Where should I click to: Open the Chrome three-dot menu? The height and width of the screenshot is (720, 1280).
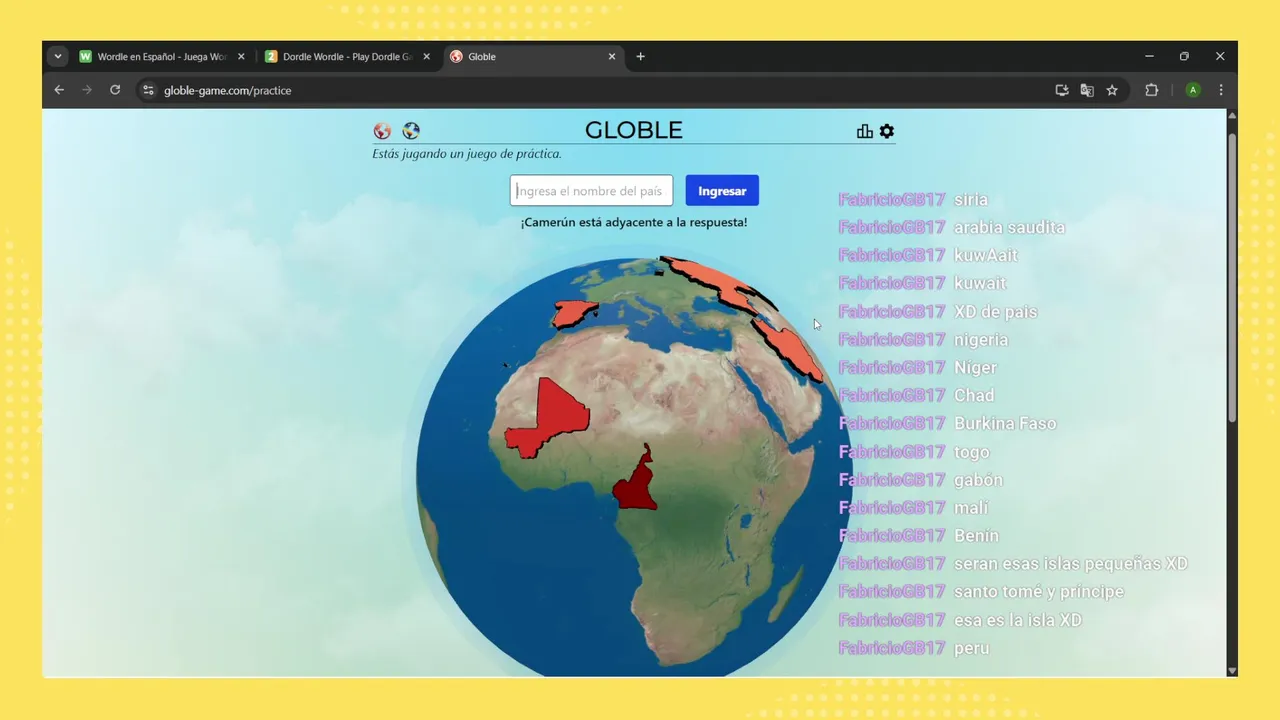[1221, 90]
